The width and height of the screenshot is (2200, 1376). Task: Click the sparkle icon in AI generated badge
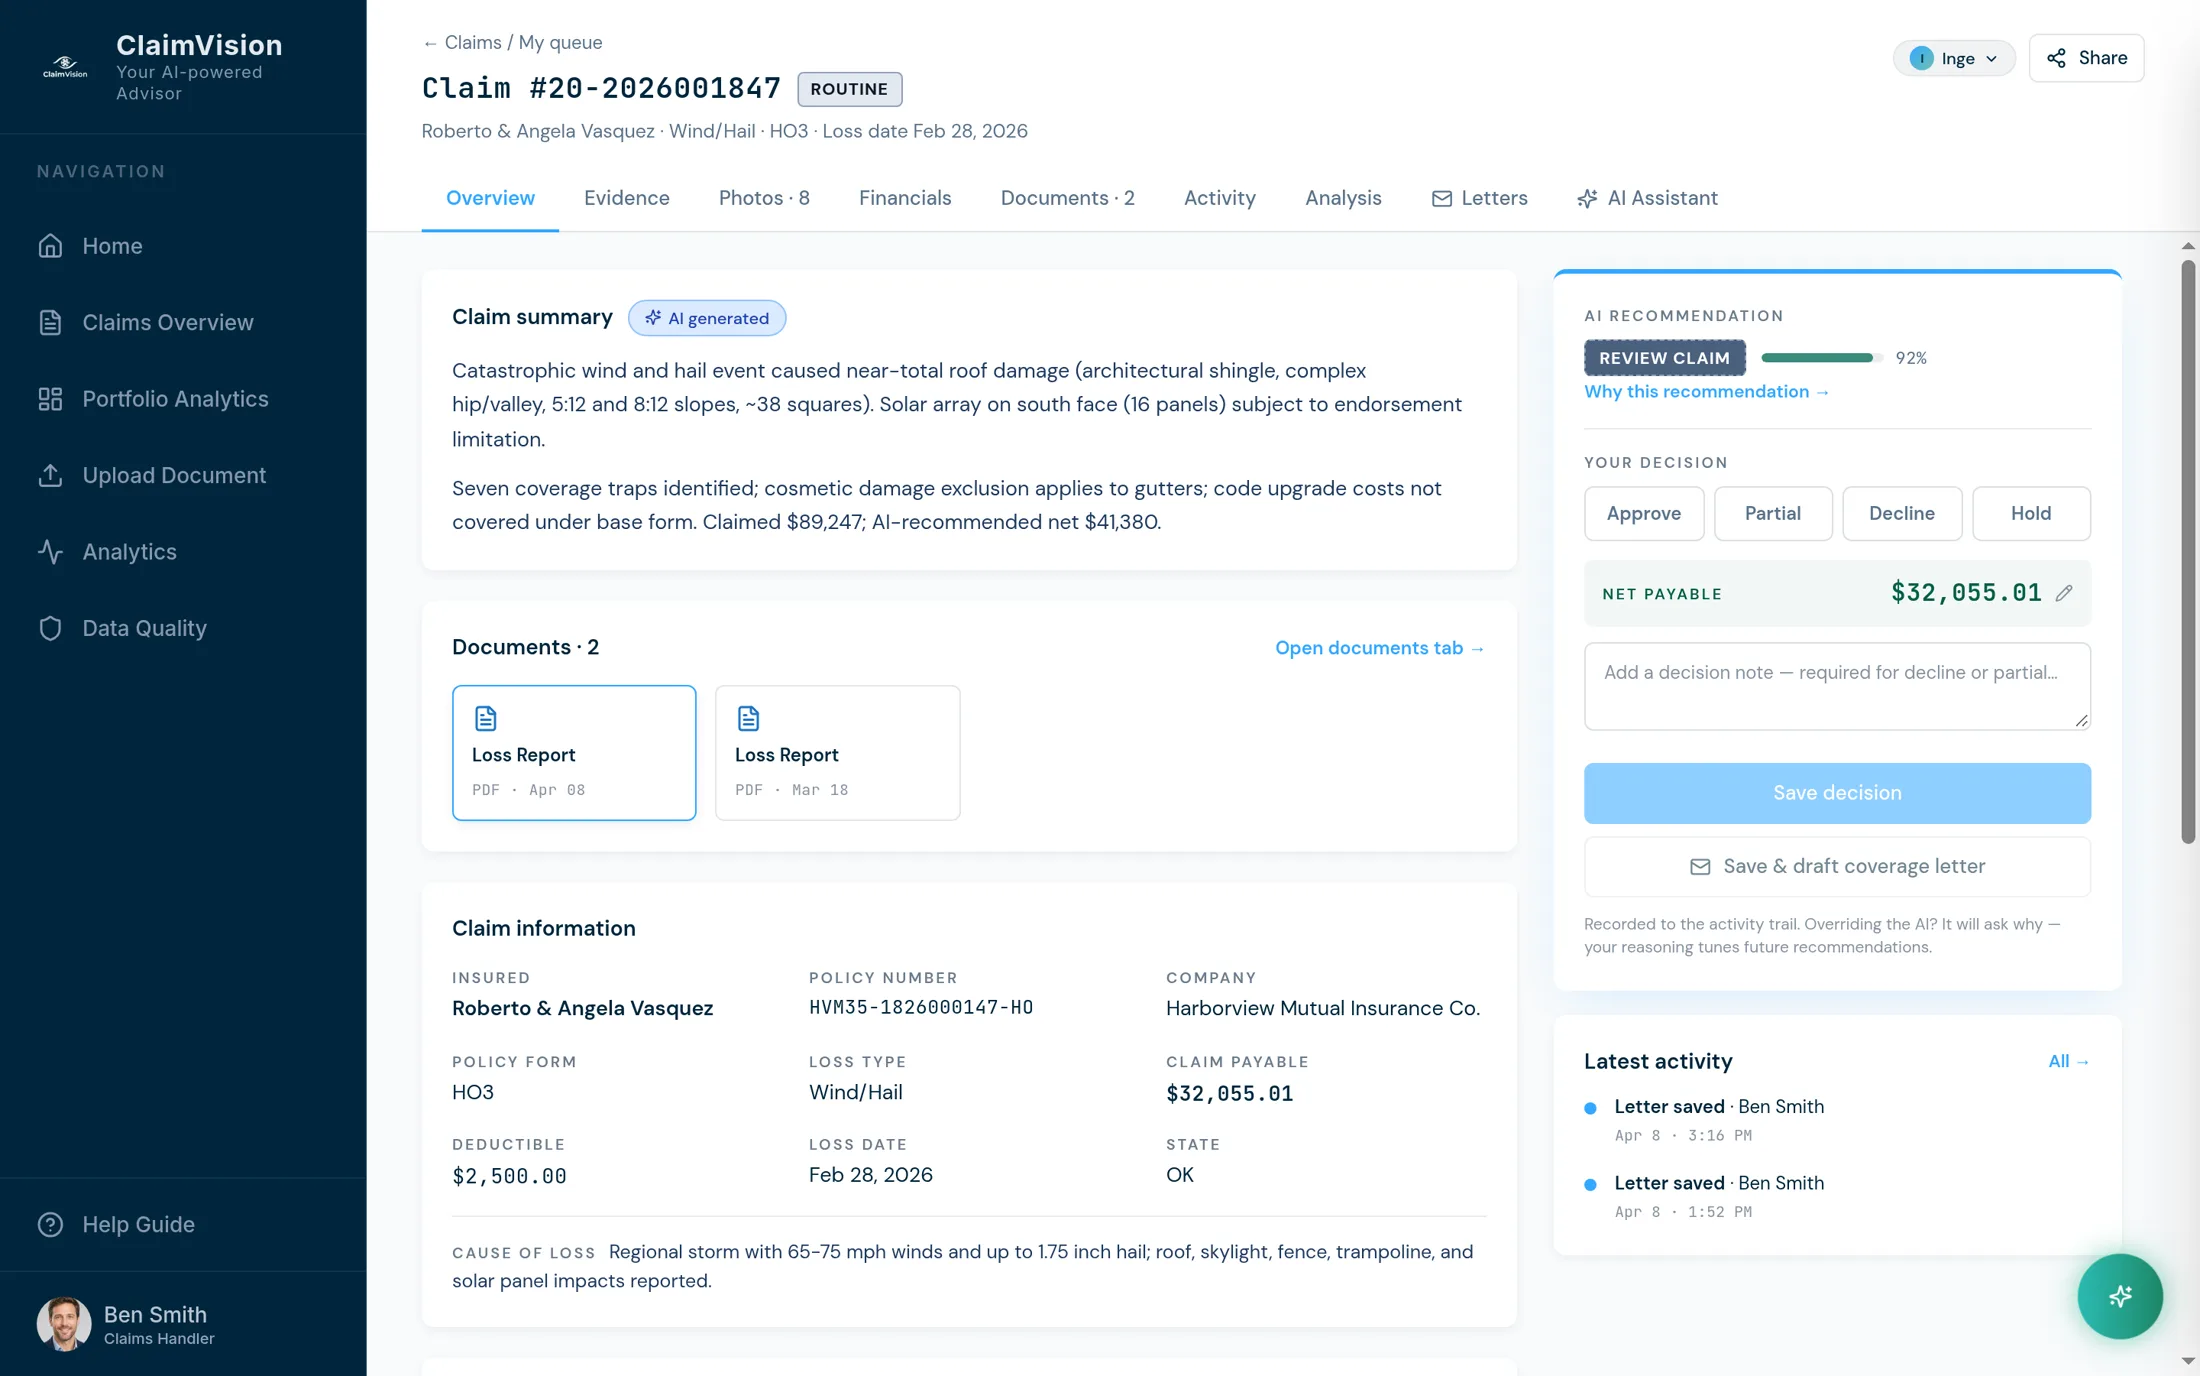pyautogui.click(x=653, y=318)
